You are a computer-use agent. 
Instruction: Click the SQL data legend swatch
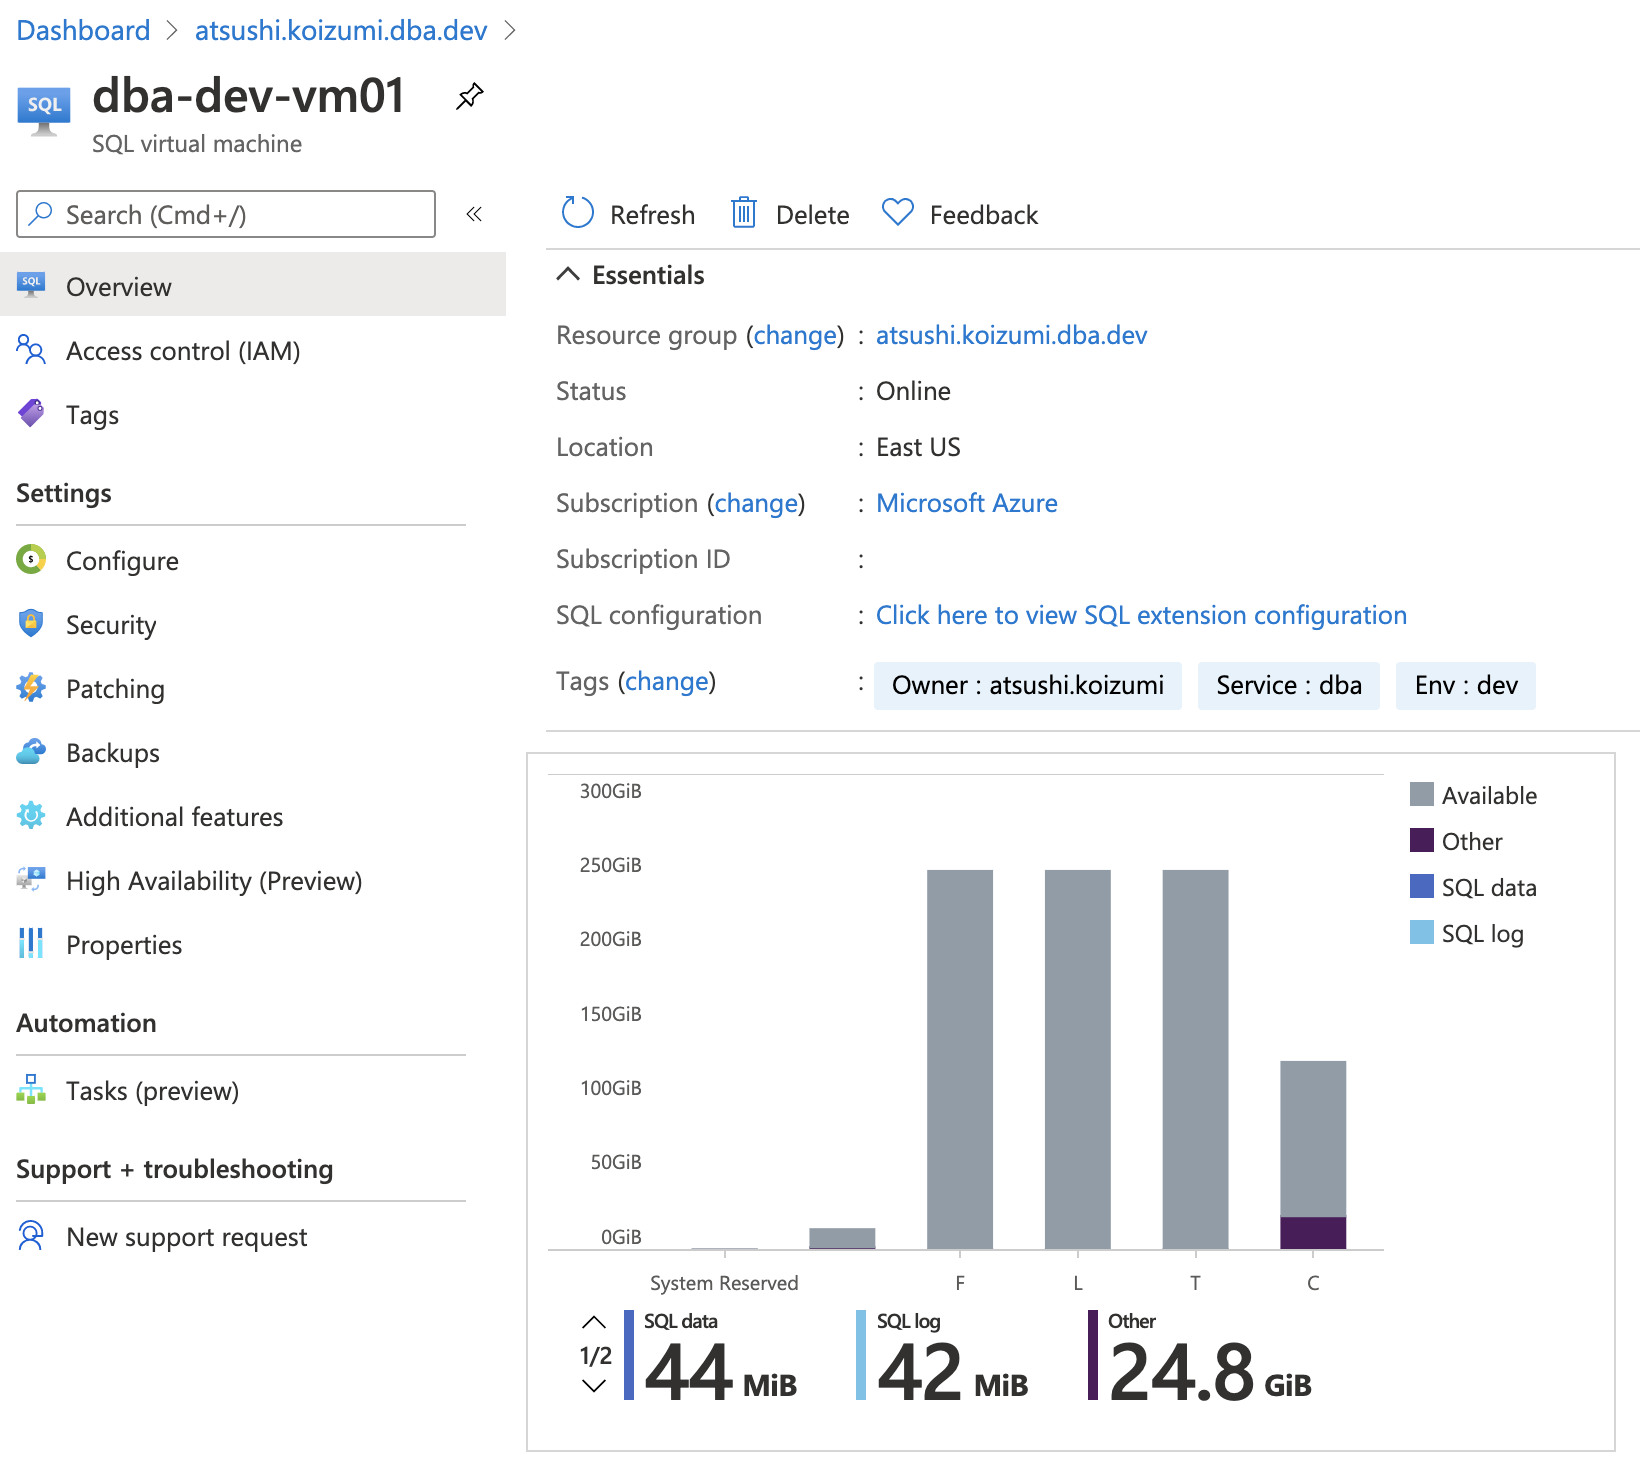tap(1421, 887)
